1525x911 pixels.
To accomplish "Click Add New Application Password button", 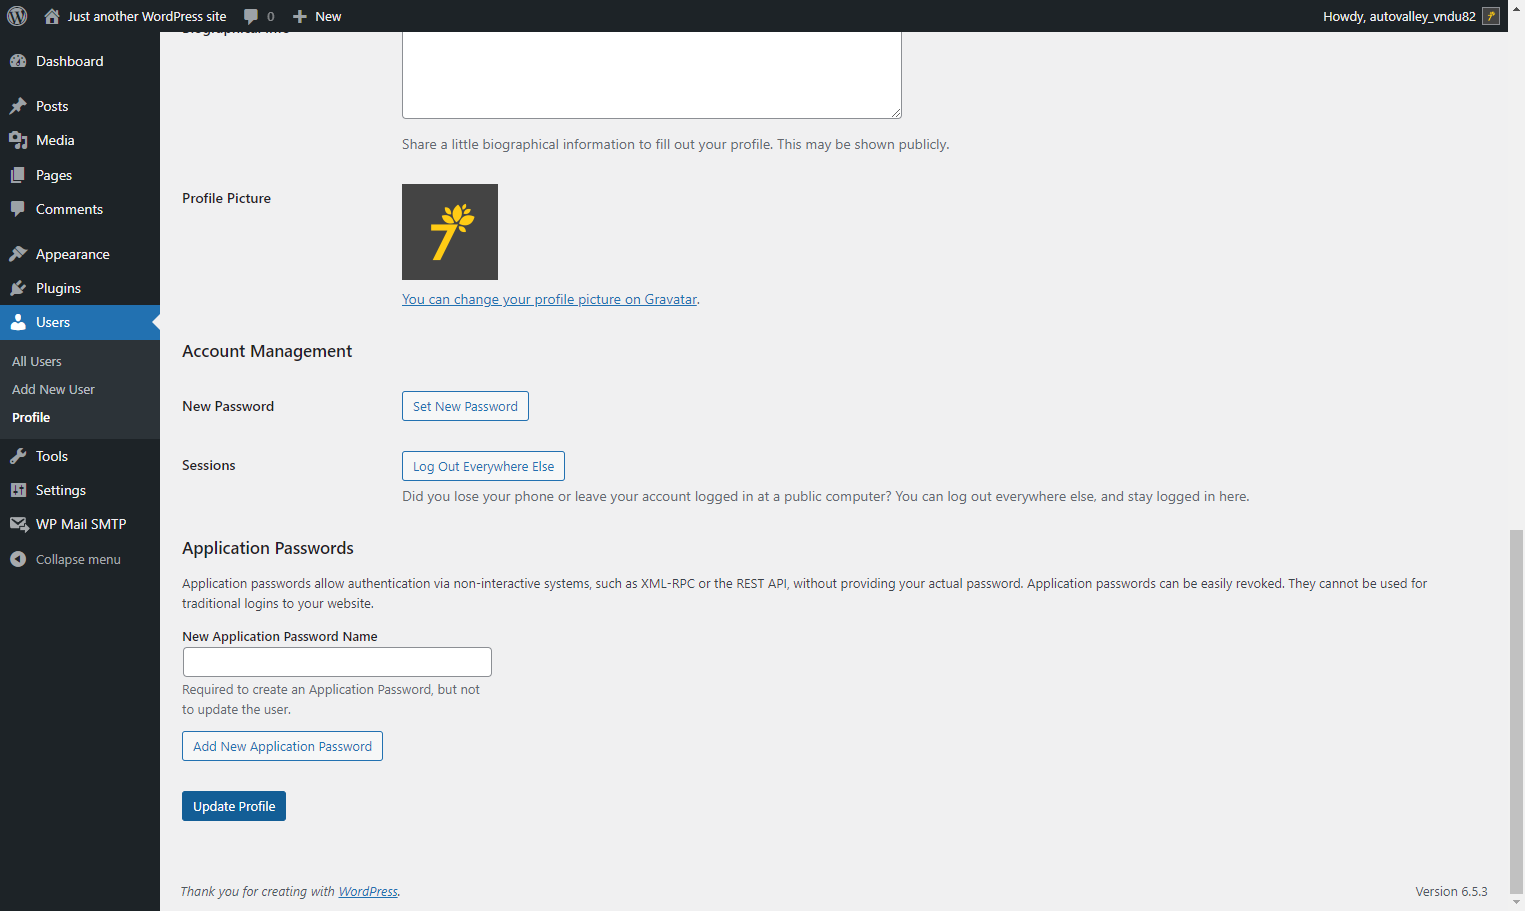I will pyautogui.click(x=282, y=746).
